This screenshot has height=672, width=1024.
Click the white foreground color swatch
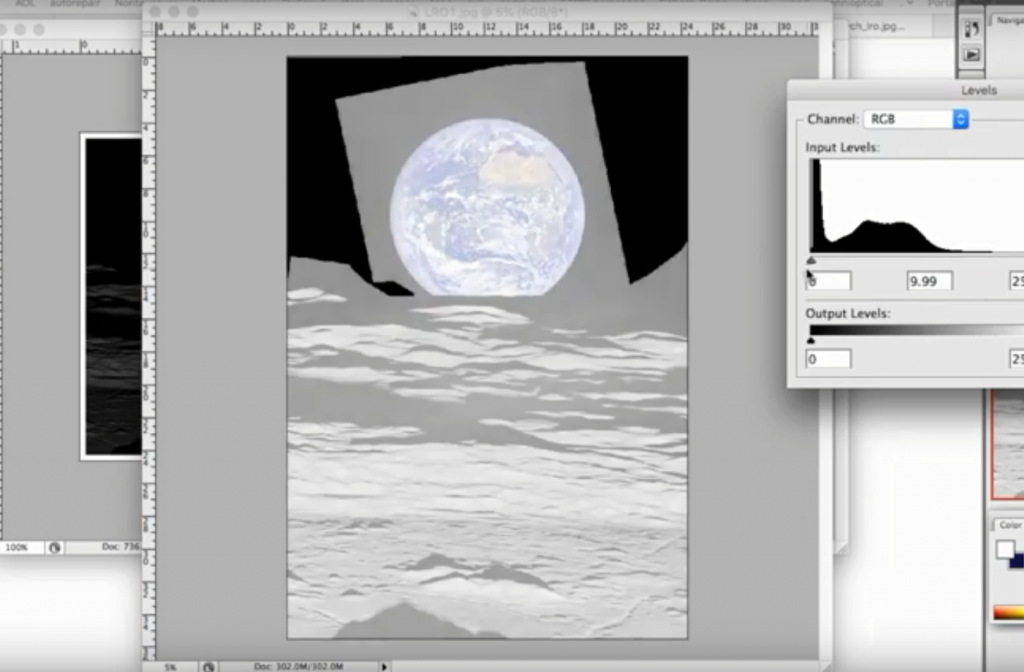(1005, 550)
